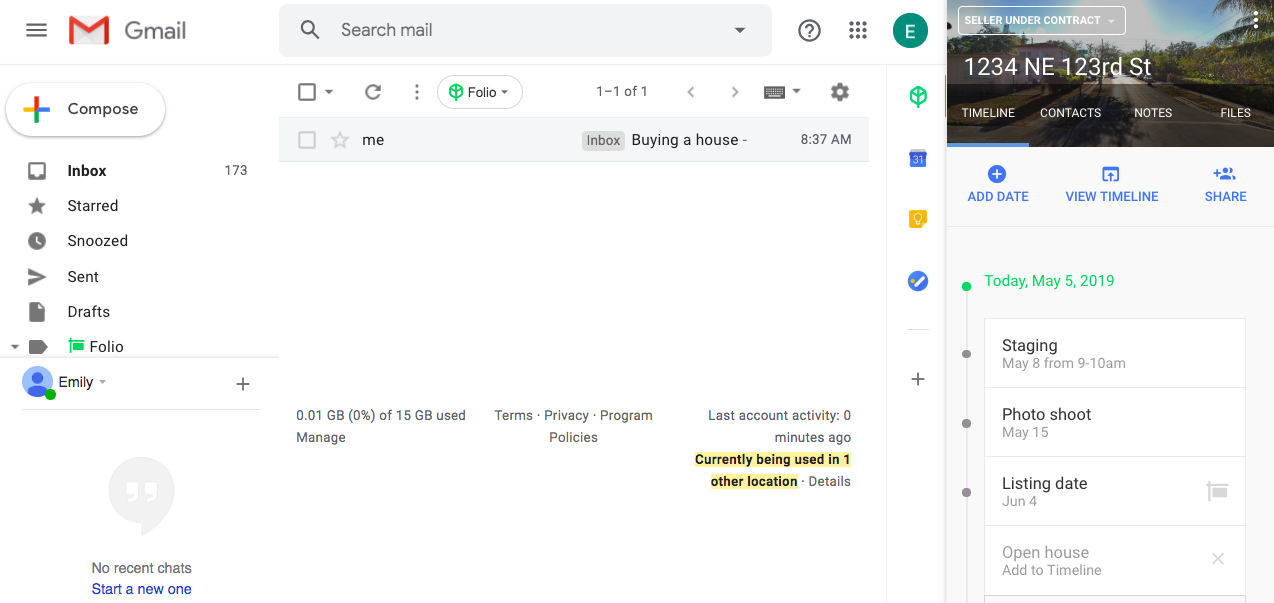Toggle the select-all checkbox in toolbar
Viewport: 1274px width, 603px height.
[x=307, y=92]
